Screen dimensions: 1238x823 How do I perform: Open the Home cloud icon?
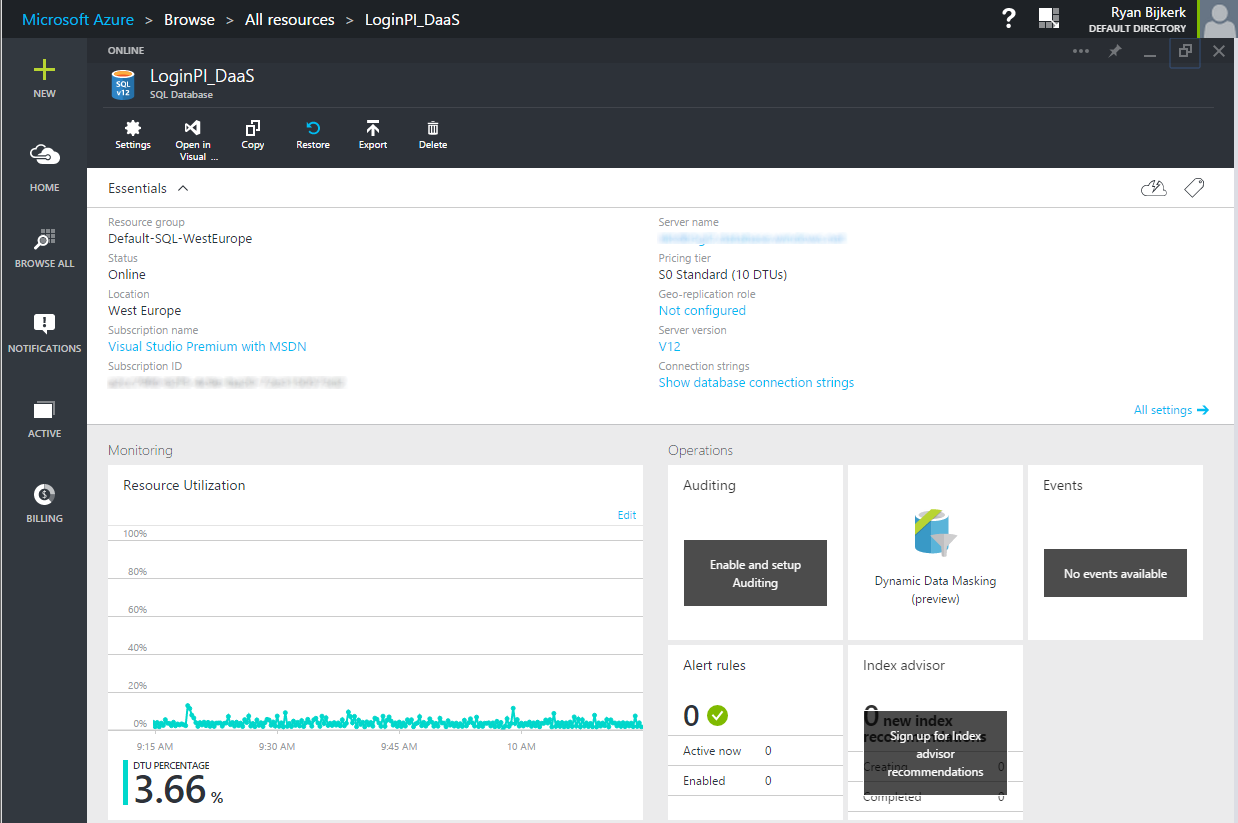pyautogui.click(x=44, y=155)
